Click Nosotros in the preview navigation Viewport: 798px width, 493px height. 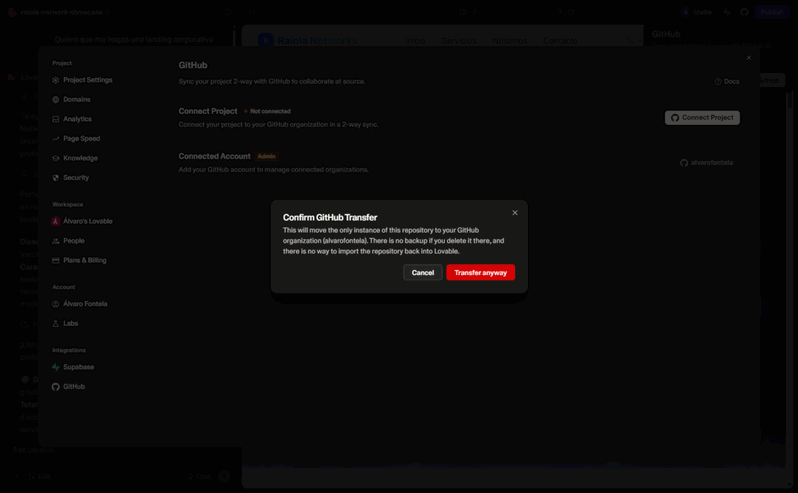click(509, 41)
